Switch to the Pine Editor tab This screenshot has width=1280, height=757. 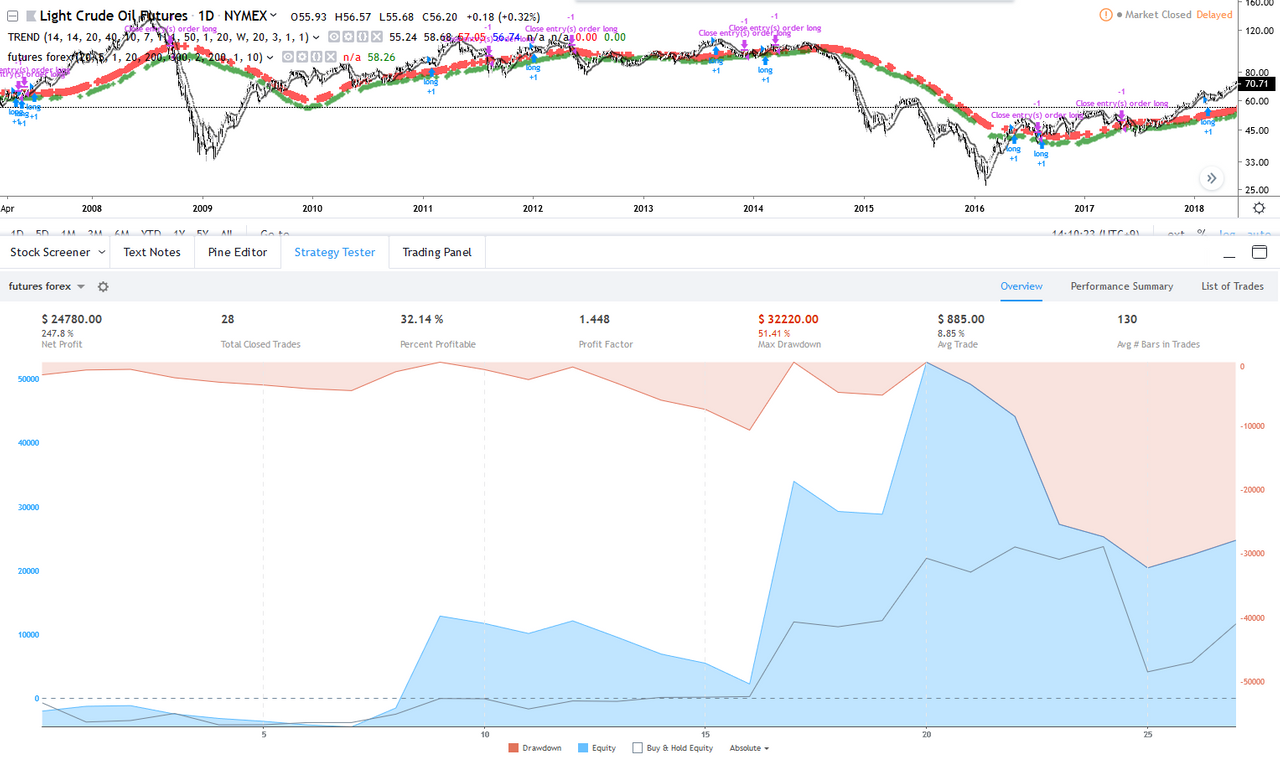[x=237, y=252]
